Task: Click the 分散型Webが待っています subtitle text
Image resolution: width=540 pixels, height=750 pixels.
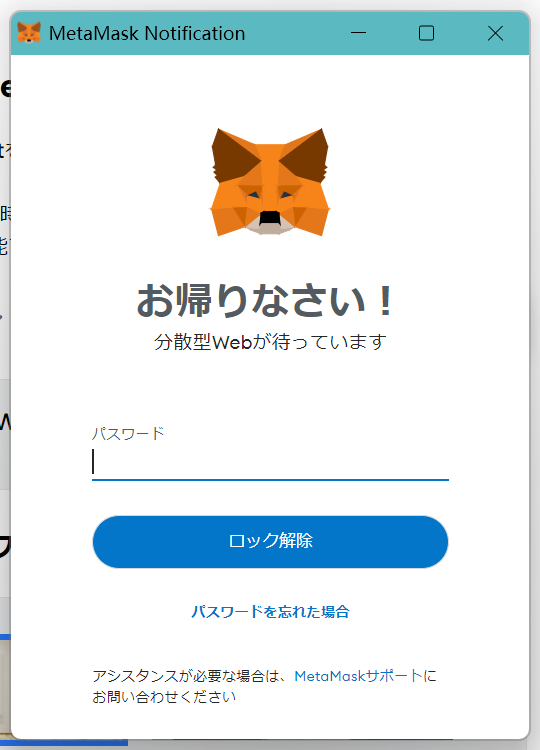Action: [x=270, y=342]
